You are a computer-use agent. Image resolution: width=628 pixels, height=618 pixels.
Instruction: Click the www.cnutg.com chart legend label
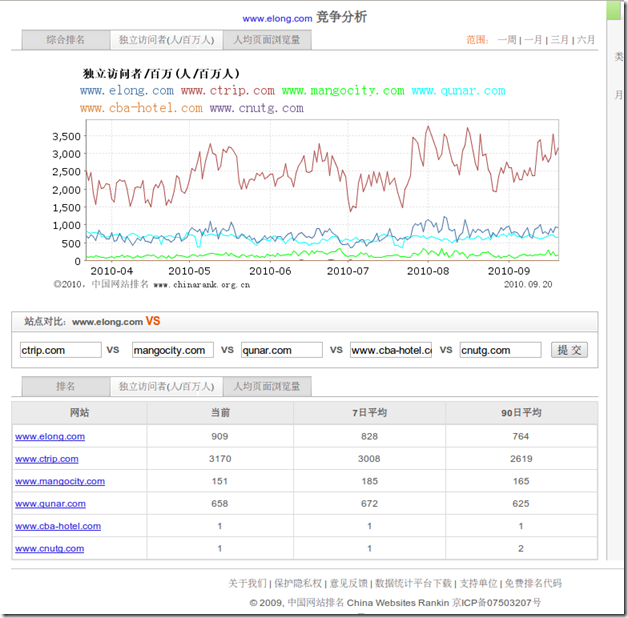click(257, 108)
